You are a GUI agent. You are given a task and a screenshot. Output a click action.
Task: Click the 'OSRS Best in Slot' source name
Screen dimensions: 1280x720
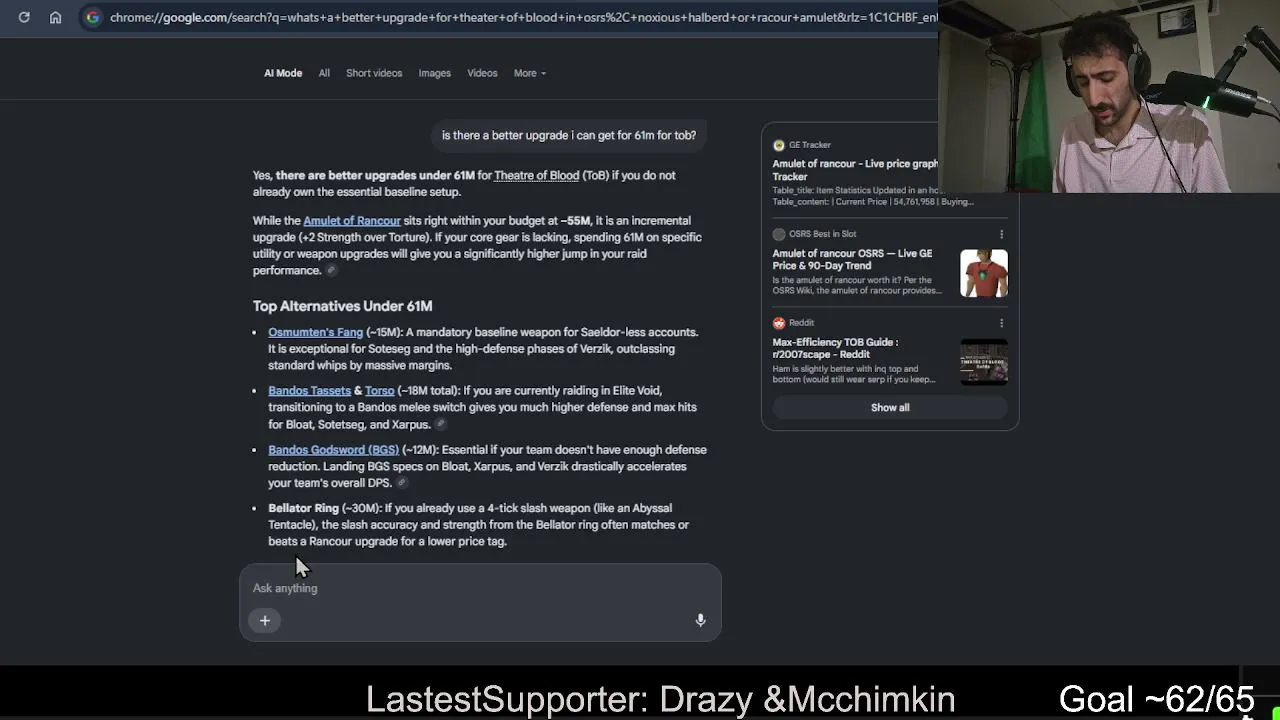tap(822, 234)
